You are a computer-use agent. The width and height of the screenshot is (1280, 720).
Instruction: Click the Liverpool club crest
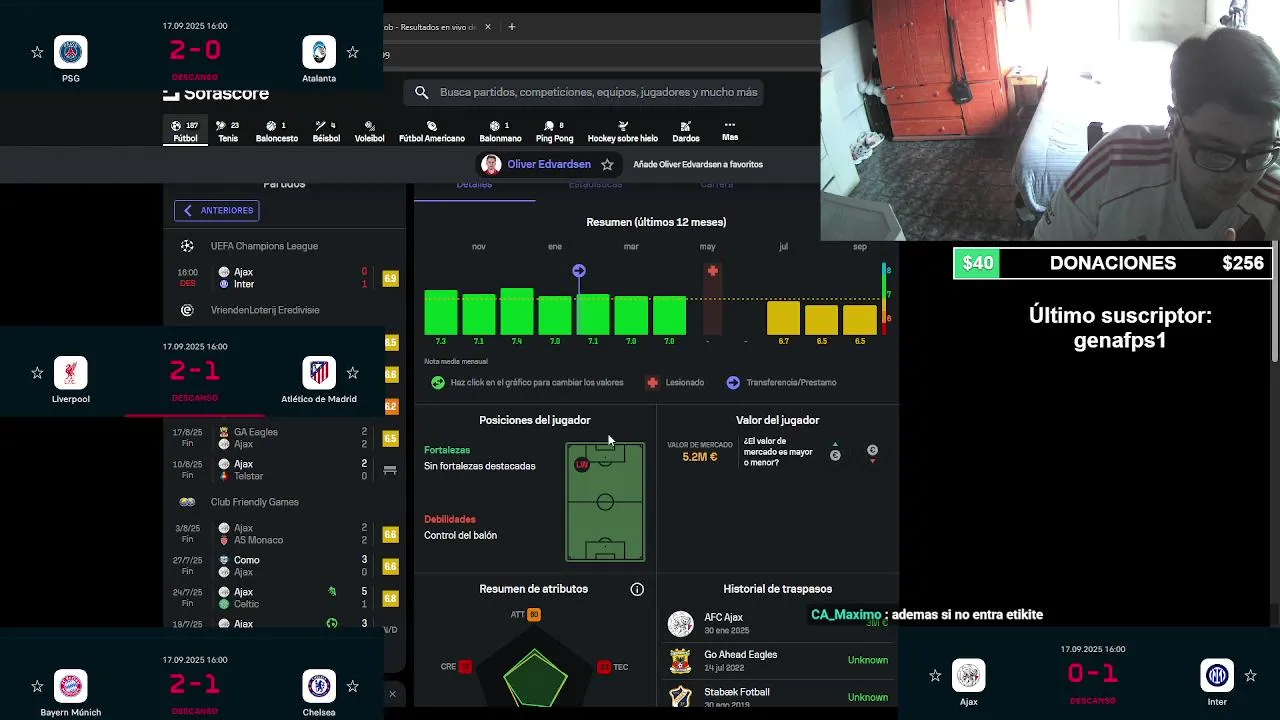pos(71,373)
